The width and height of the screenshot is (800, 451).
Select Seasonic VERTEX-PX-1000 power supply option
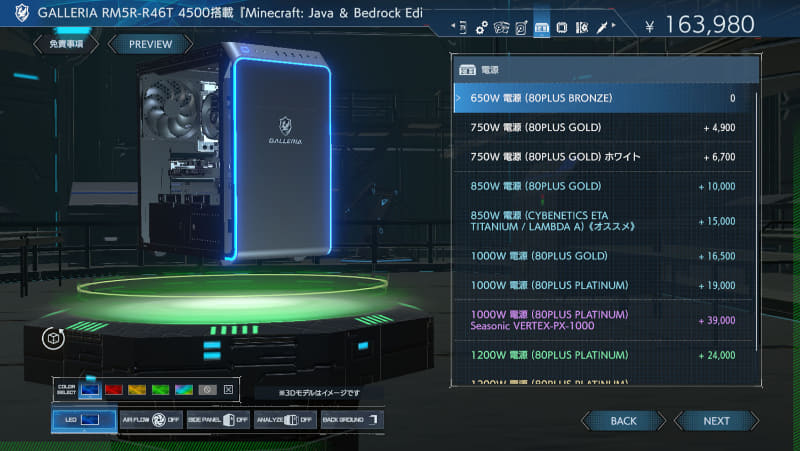point(603,320)
